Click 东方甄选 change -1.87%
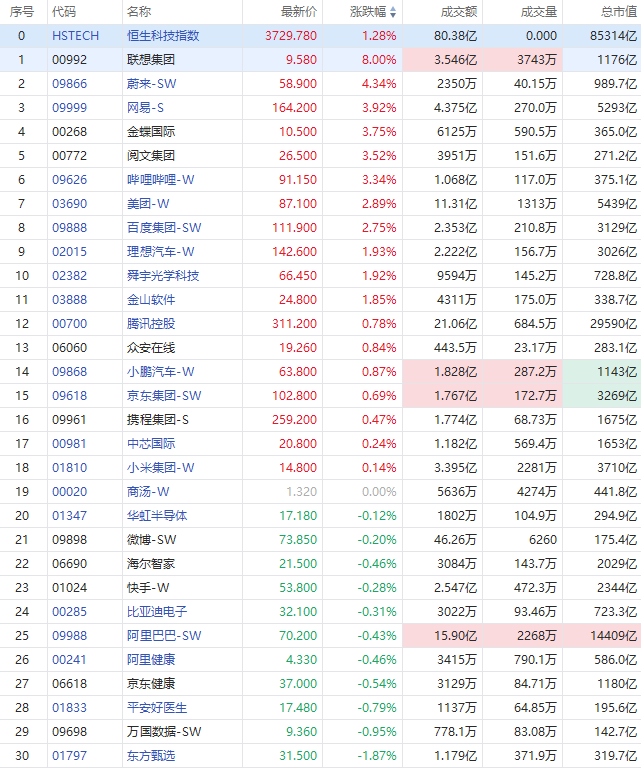Screen dimensions: 641x768 tap(377, 756)
